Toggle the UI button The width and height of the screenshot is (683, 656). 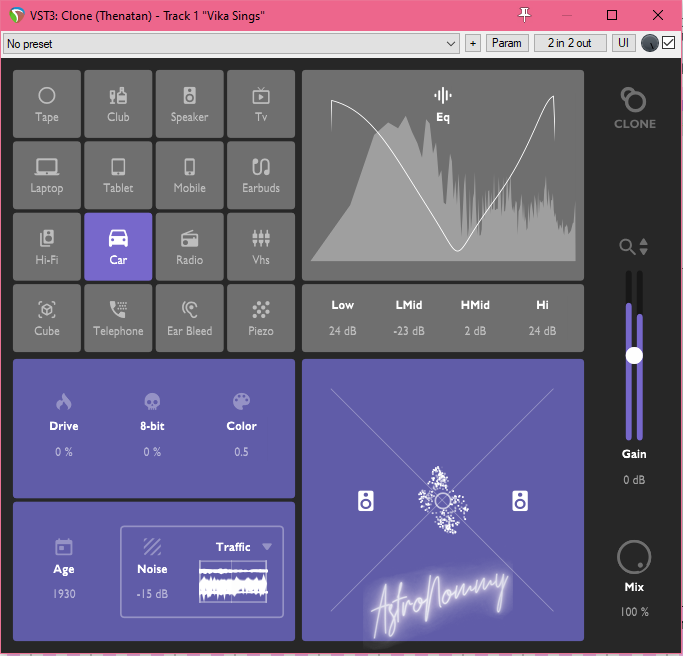(623, 44)
